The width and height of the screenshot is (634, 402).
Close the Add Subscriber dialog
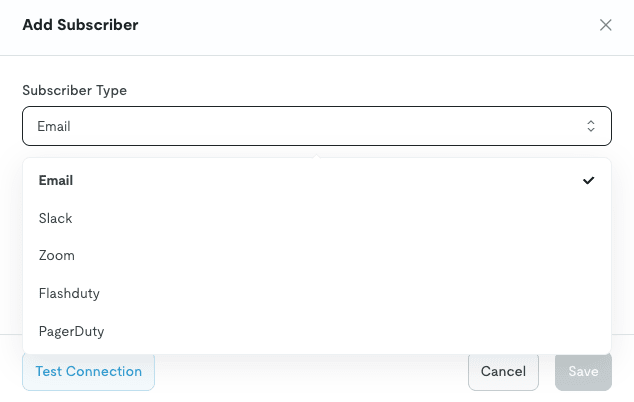[x=605, y=25]
